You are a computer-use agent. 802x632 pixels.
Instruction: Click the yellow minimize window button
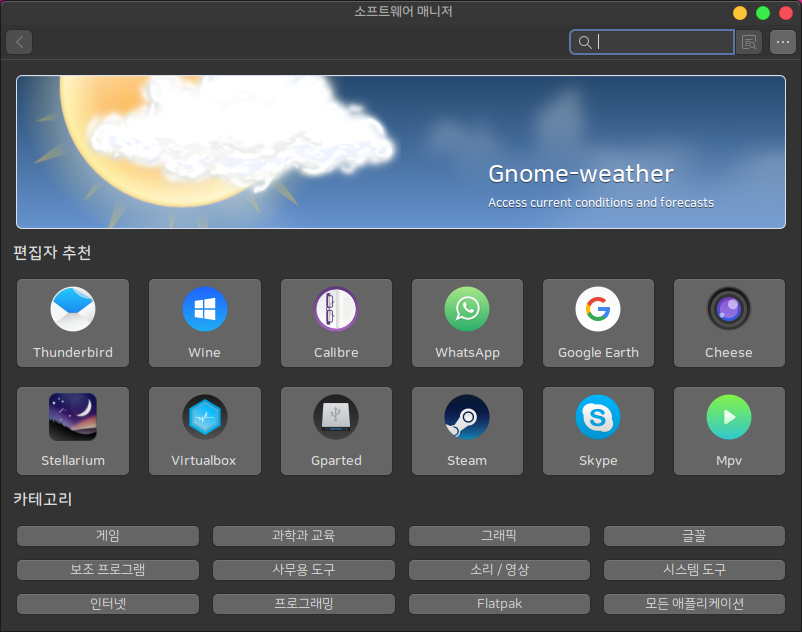tap(740, 13)
